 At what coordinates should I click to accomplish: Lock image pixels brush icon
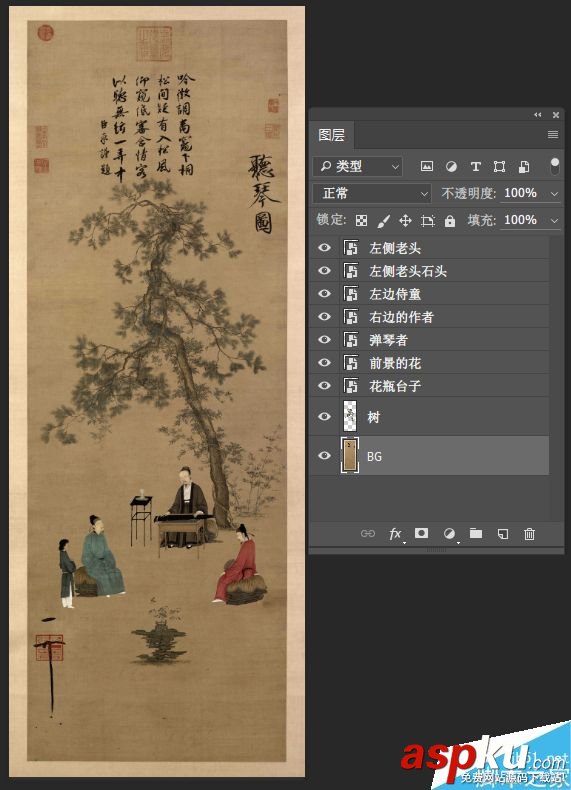point(384,221)
